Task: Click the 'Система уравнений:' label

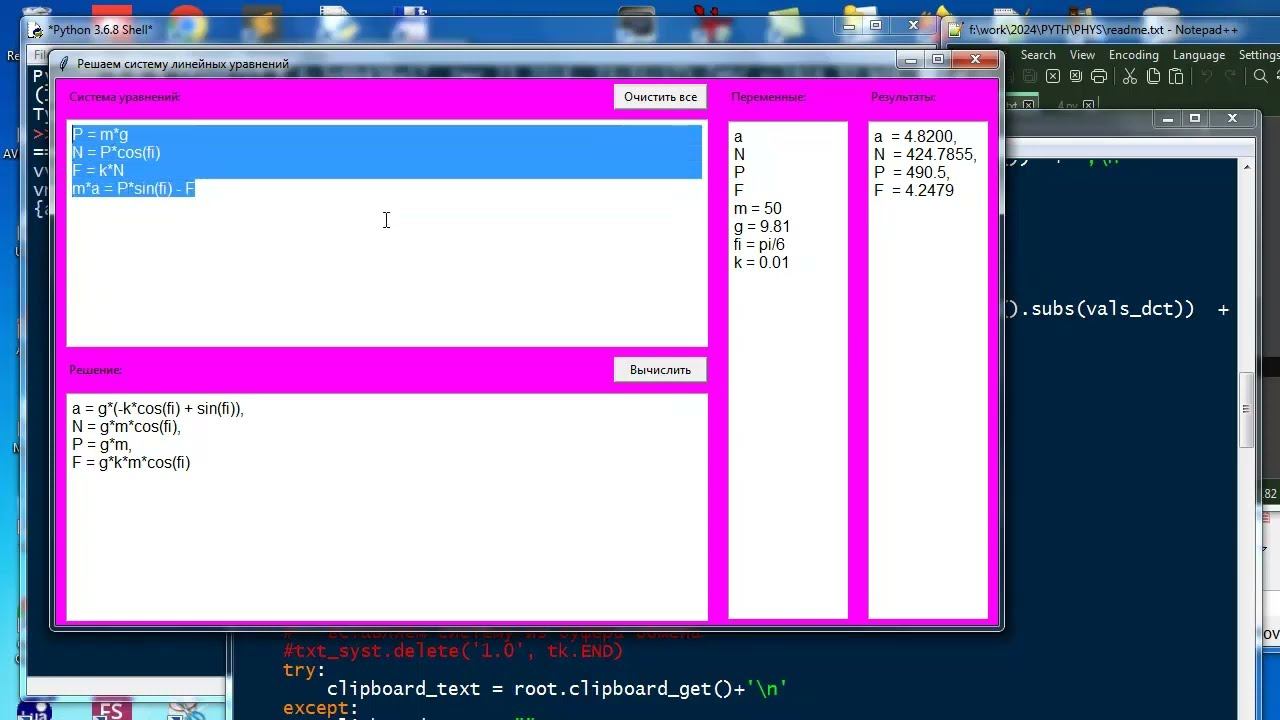Action: coord(125,97)
